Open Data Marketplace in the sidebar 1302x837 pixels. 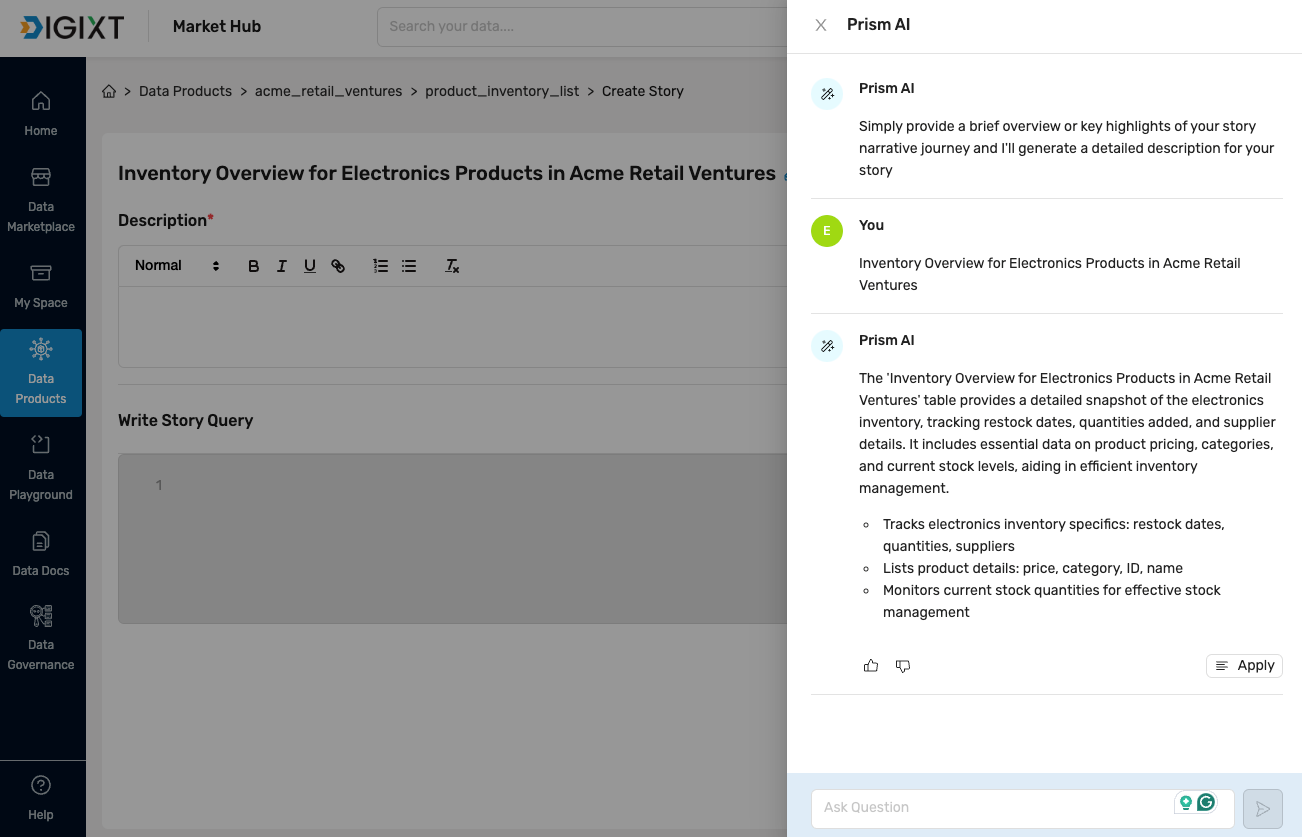tap(41, 200)
